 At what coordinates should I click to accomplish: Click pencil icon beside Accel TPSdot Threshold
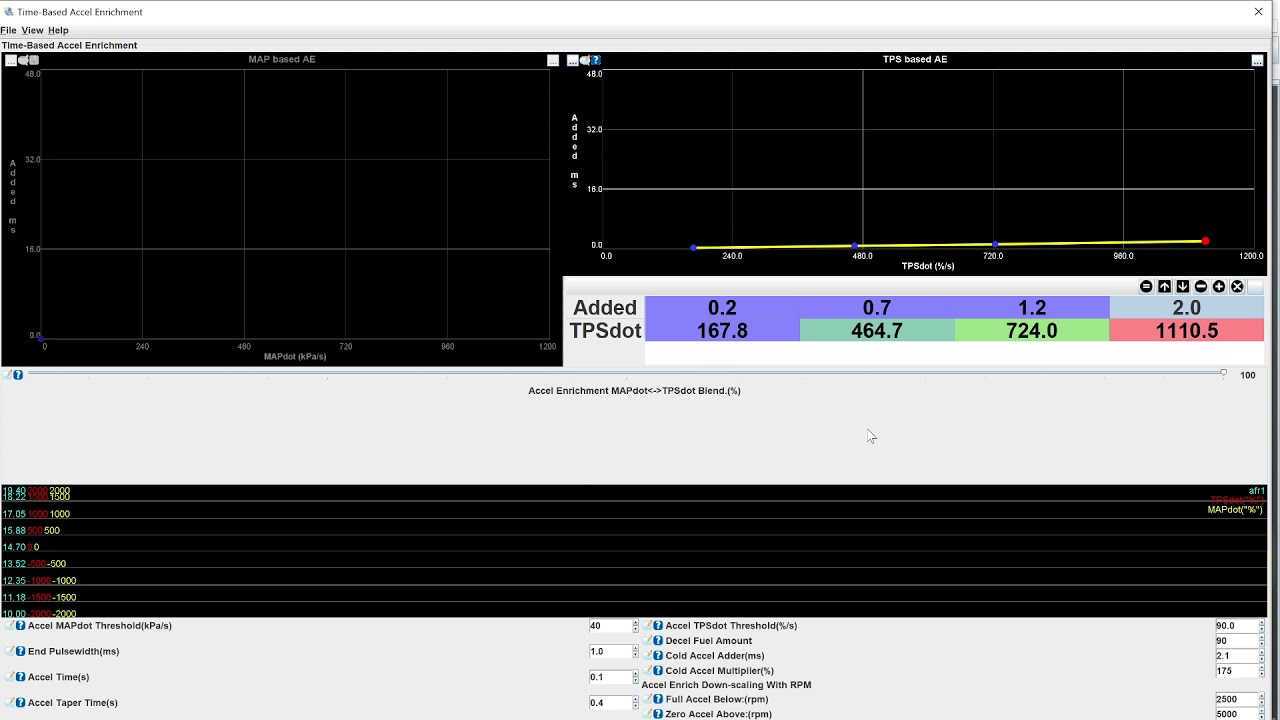tap(647, 626)
